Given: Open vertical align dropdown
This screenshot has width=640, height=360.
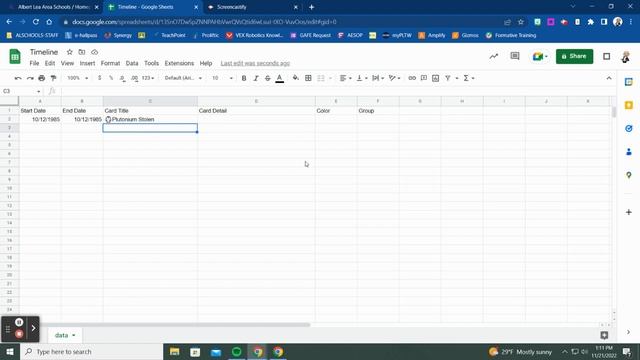Looking at the screenshot, I should tap(362, 78).
